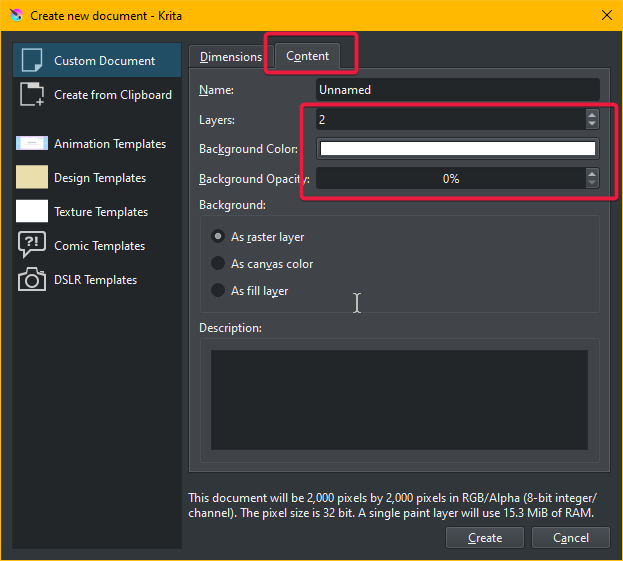
Task: Click the Comic Templates speech bubble icon
Action: (x=31, y=245)
